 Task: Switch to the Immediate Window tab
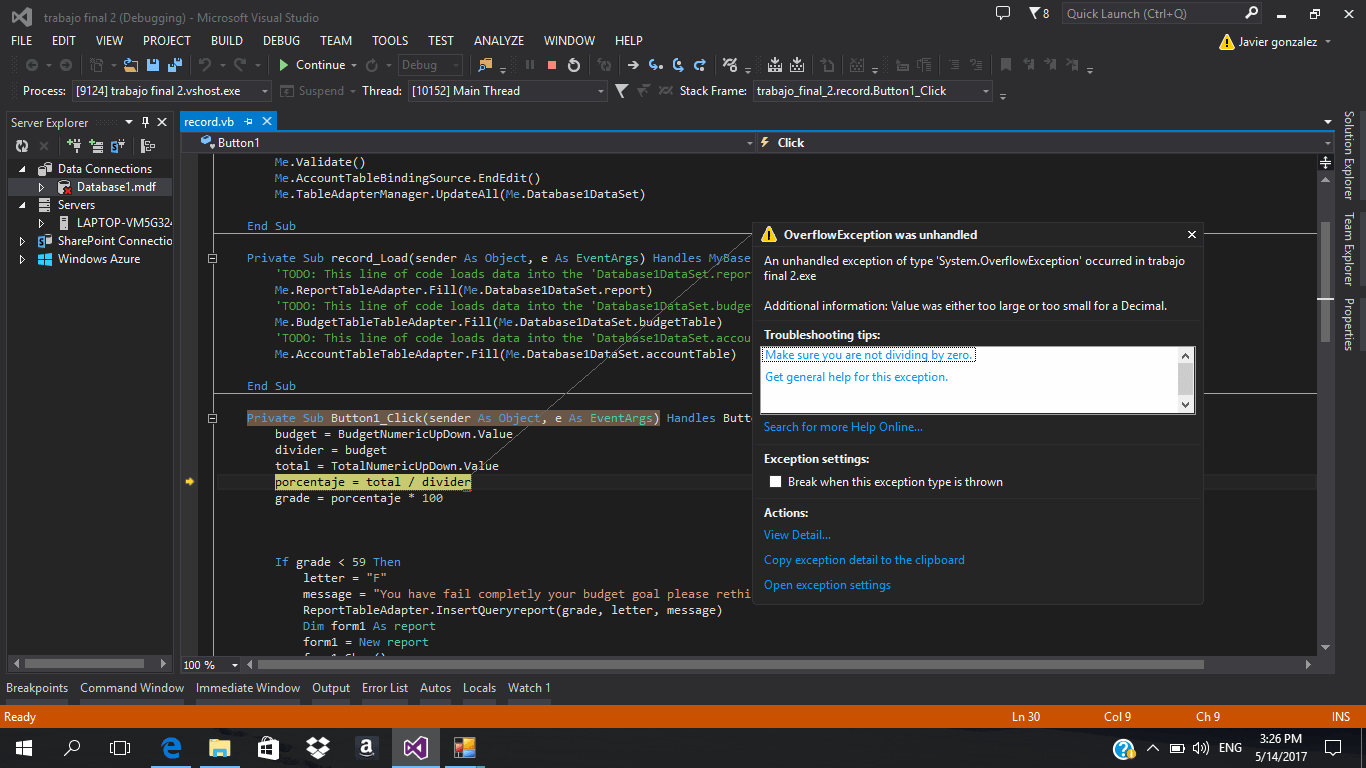coord(248,688)
